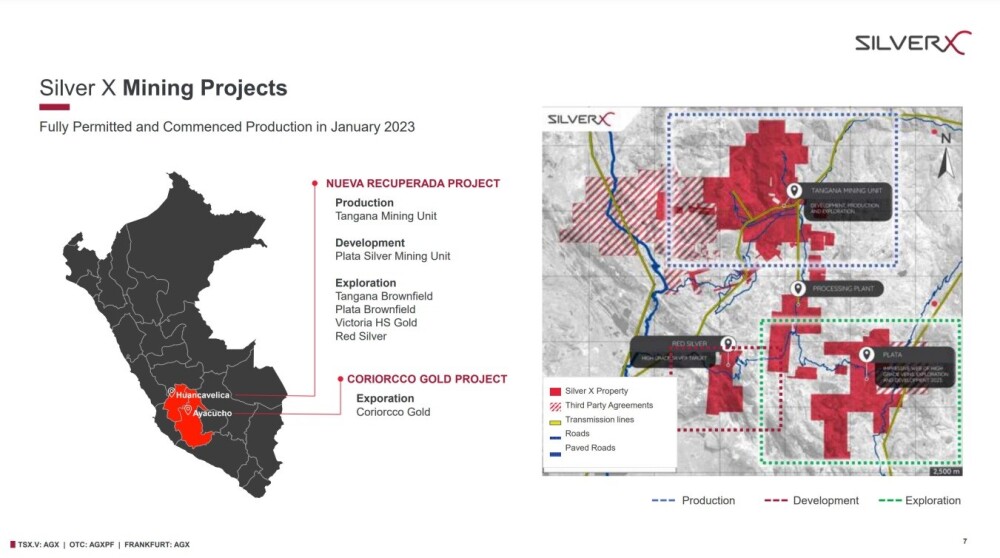Click the red dashed Development line sample
Viewport: 1000px width, 558px height.
click(x=776, y=501)
